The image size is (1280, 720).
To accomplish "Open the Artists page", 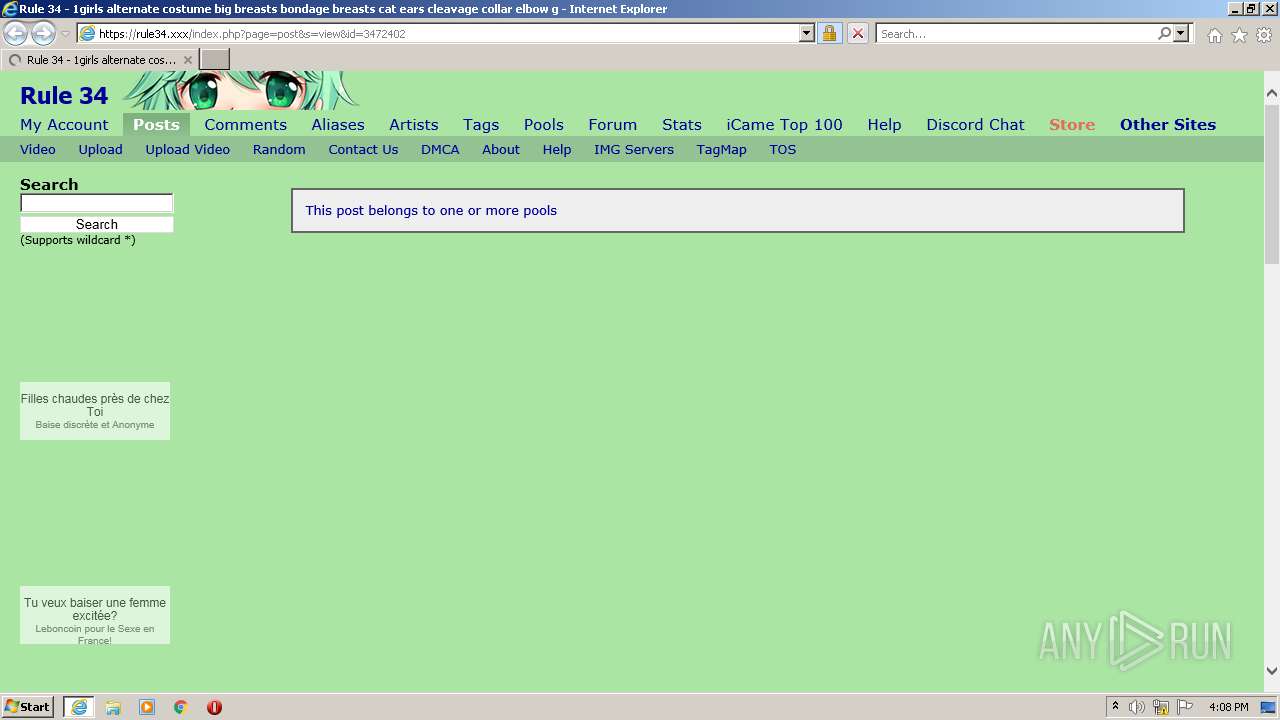I will point(414,125).
